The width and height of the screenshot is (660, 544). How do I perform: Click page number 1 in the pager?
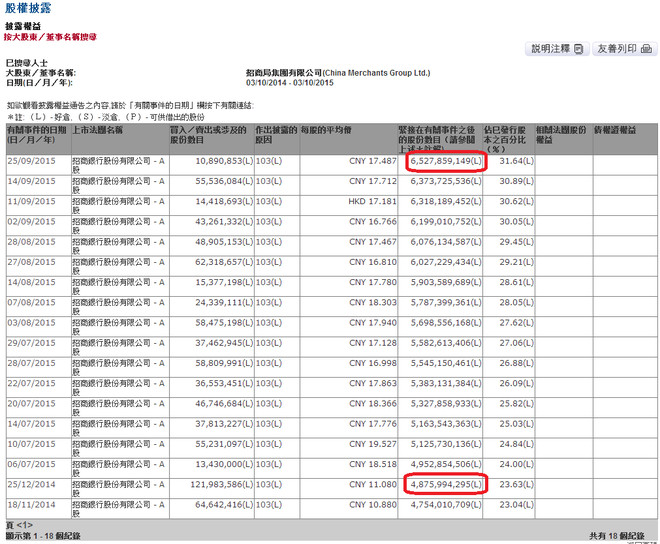pos(24,525)
